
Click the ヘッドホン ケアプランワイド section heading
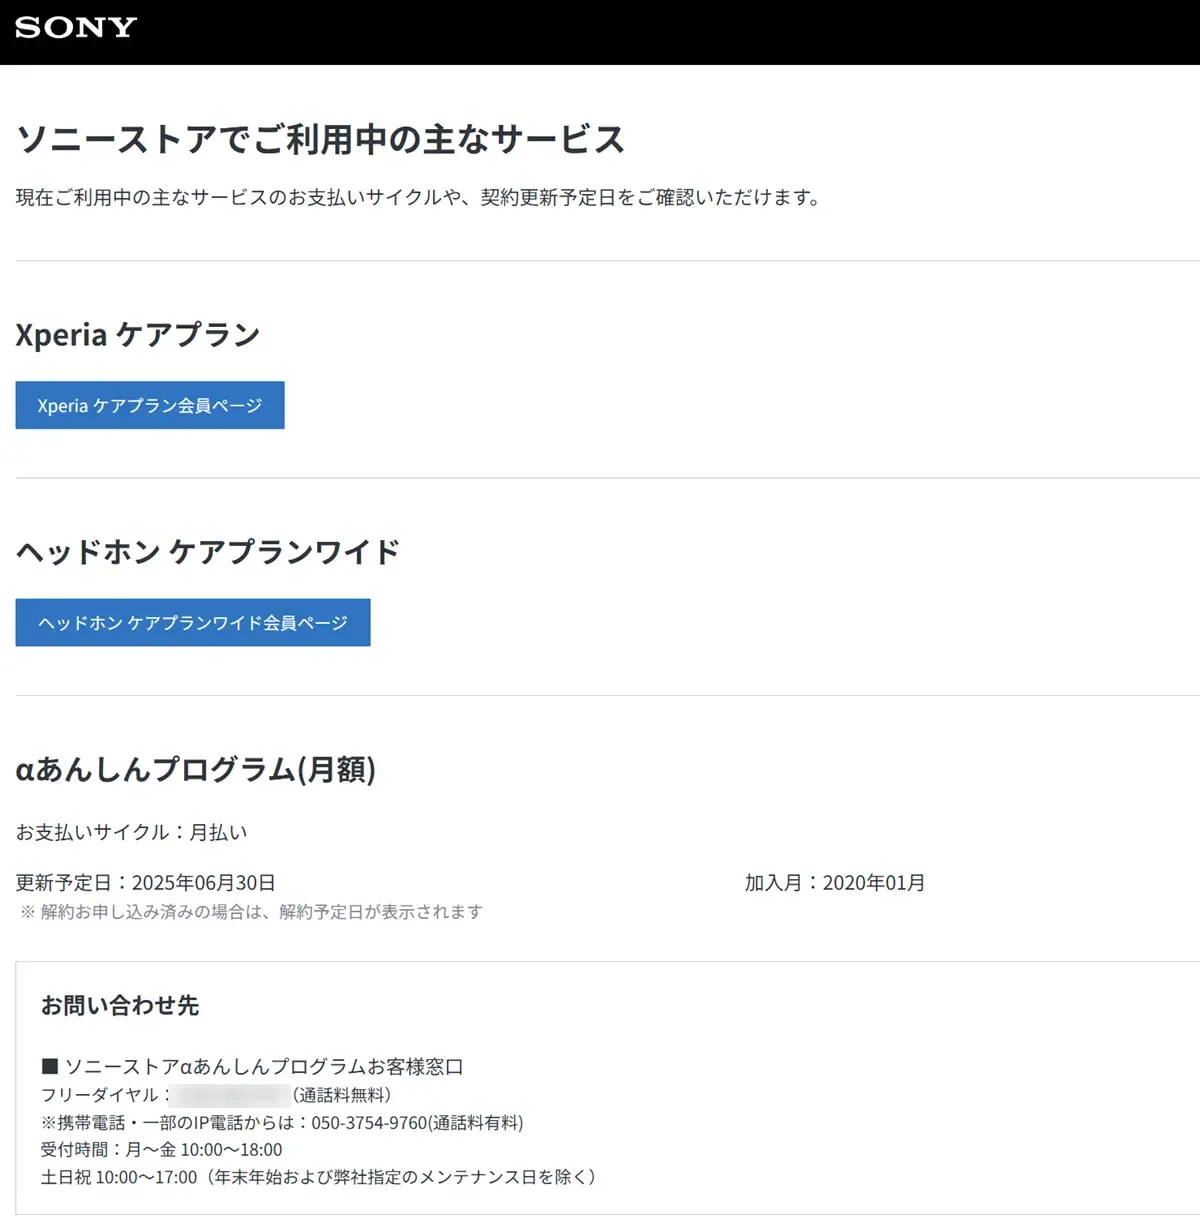208,552
